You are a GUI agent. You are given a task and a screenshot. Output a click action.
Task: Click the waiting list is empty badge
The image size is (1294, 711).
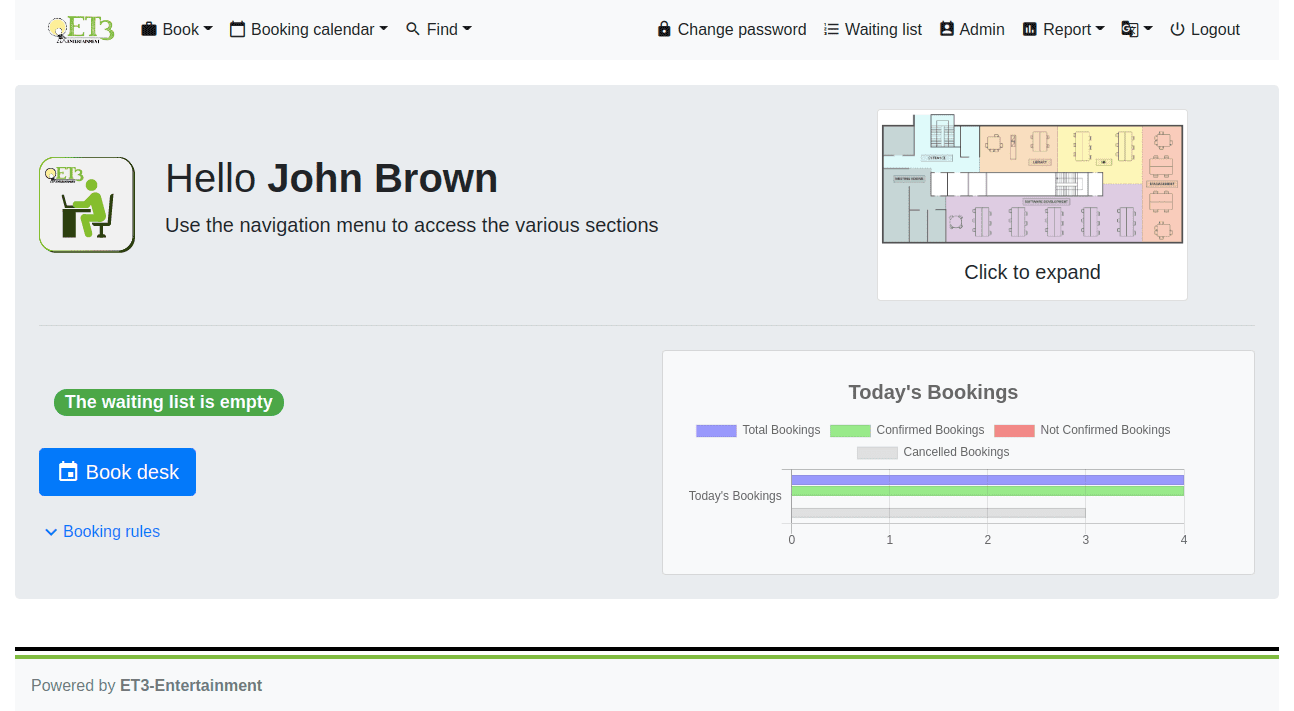click(x=169, y=402)
